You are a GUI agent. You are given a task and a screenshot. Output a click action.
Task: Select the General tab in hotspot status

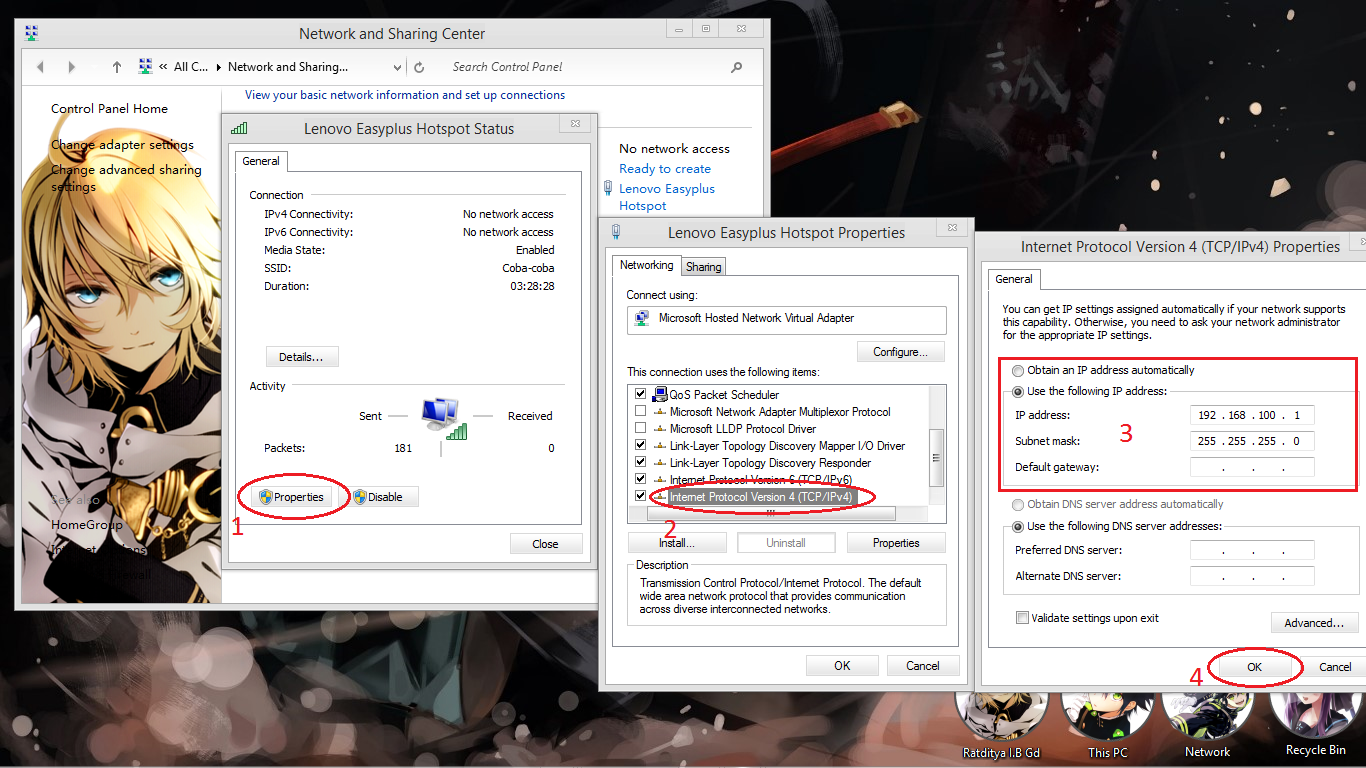(x=261, y=161)
